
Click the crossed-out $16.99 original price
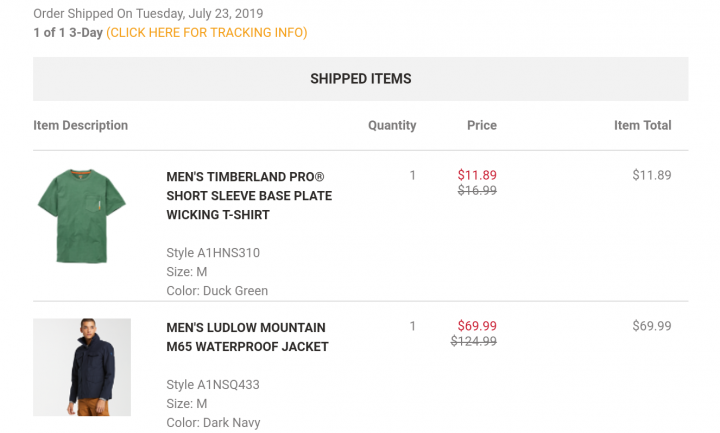477,190
